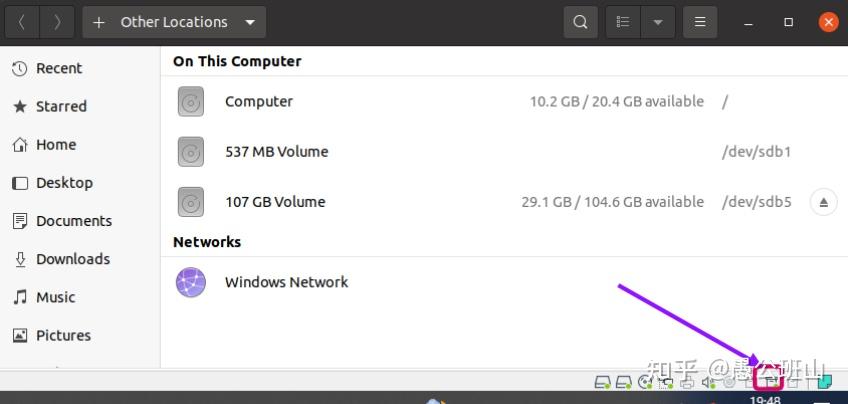
Task: Select Starred in the sidebar
Action: pyautogui.click(x=61, y=106)
